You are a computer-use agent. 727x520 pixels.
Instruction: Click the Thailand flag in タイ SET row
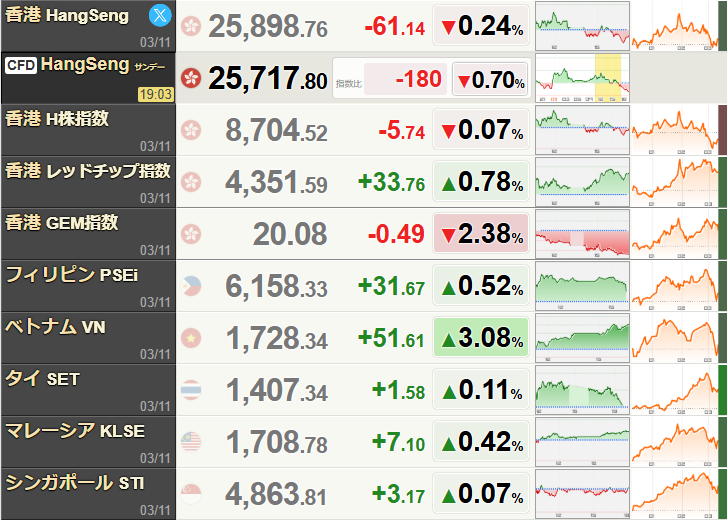click(x=191, y=390)
